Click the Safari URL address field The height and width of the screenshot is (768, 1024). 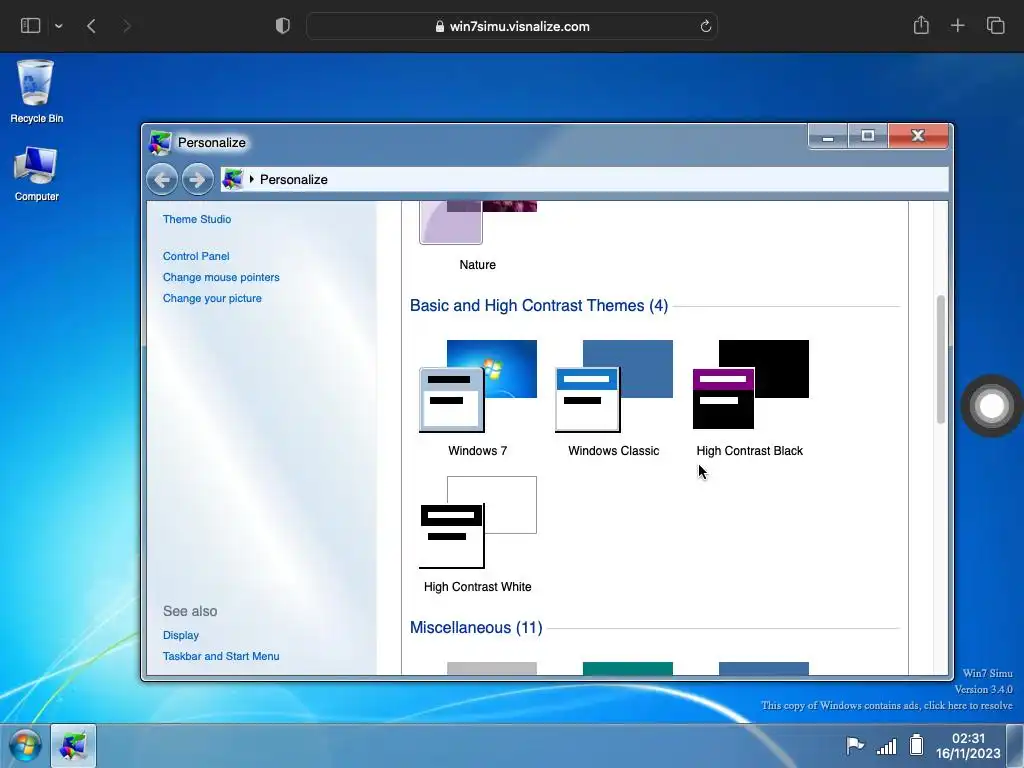point(512,26)
